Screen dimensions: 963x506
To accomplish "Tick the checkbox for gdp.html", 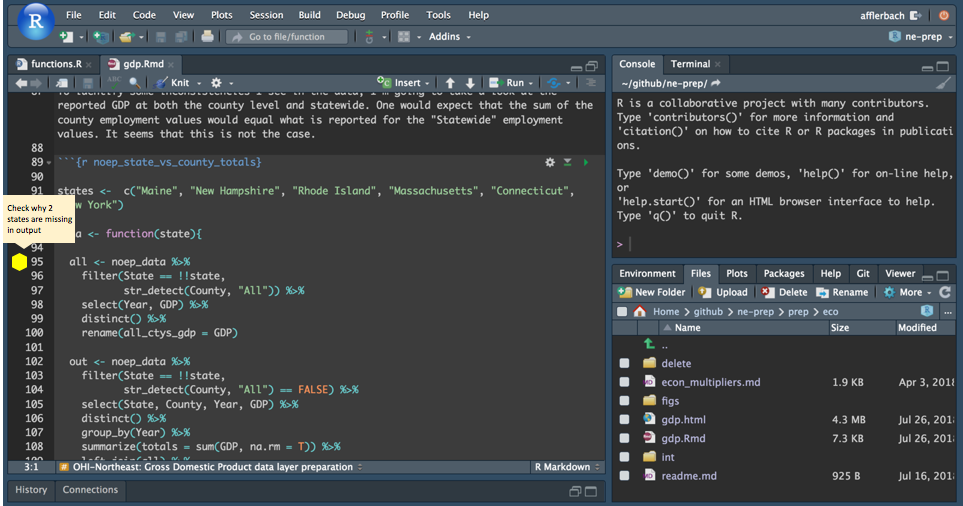I will point(624,419).
